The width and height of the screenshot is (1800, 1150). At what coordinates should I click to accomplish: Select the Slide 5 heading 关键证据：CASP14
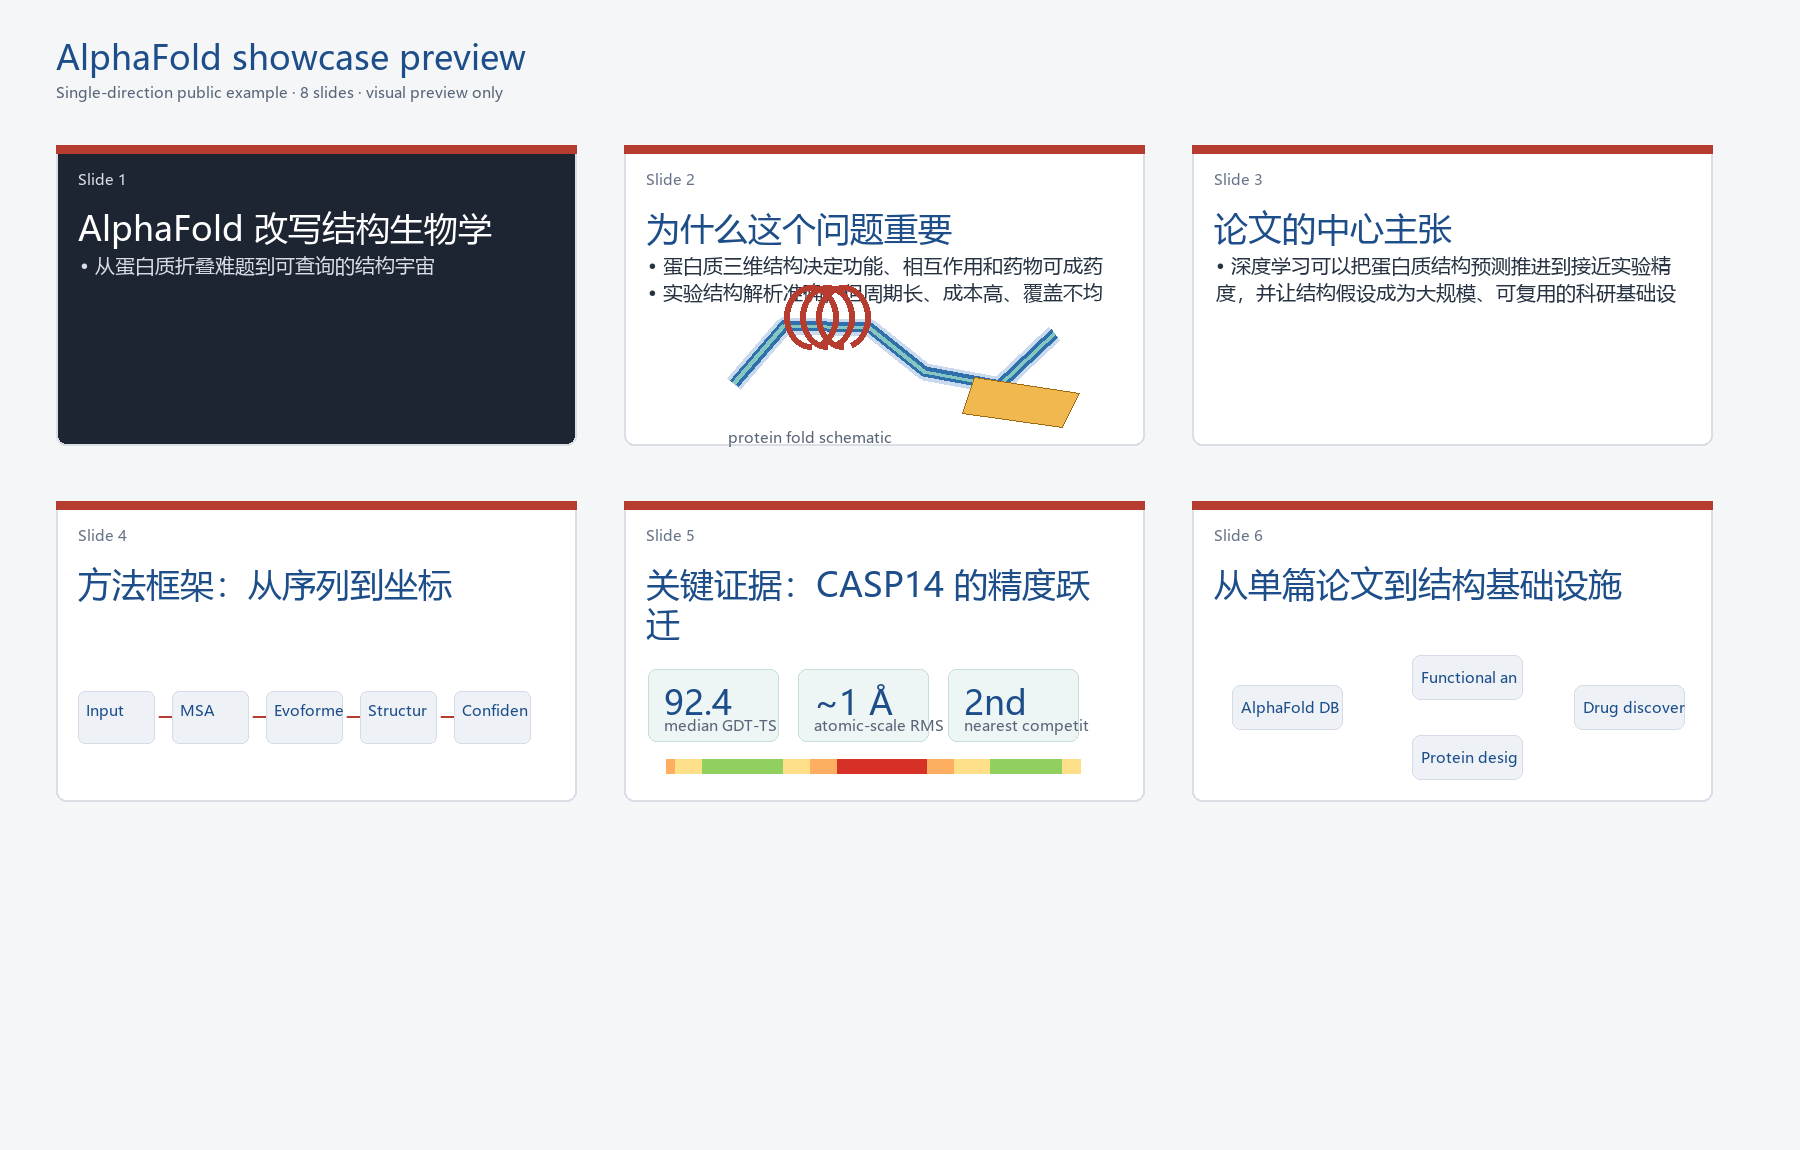[x=868, y=605]
